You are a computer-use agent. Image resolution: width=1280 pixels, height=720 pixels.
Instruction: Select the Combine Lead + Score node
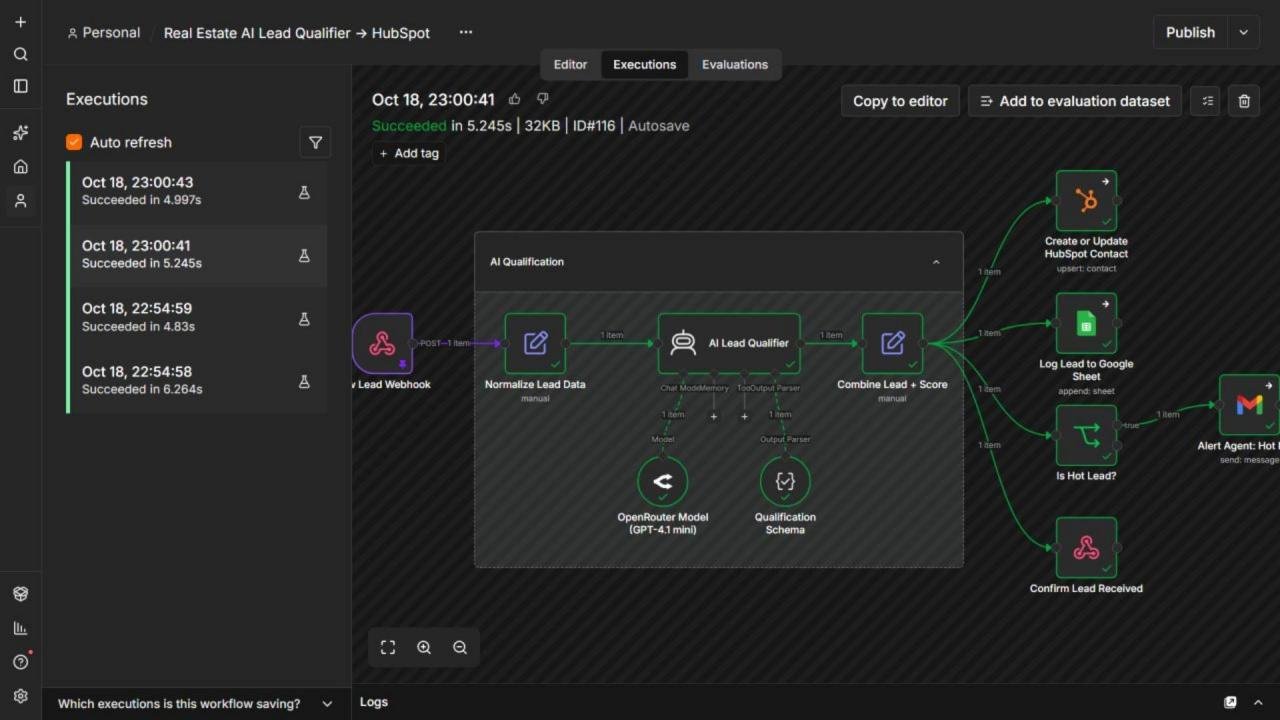pos(892,343)
